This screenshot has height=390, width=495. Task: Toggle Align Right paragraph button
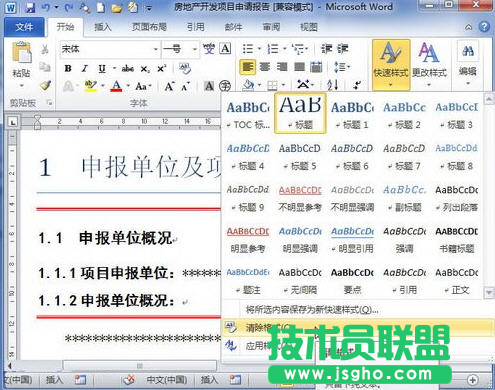[x=282, y=67]
